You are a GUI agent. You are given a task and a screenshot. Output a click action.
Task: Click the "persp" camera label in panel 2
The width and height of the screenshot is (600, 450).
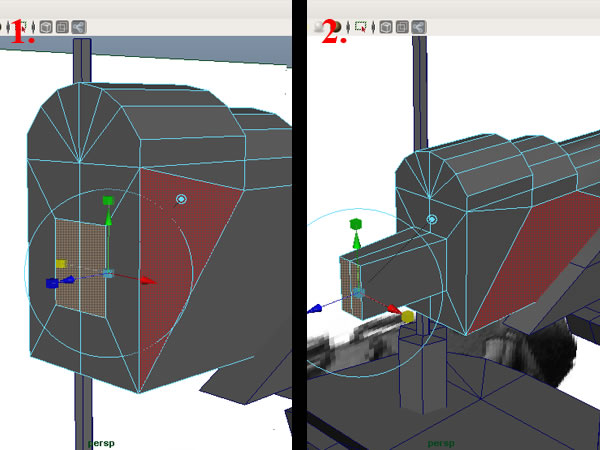(441, 443)
